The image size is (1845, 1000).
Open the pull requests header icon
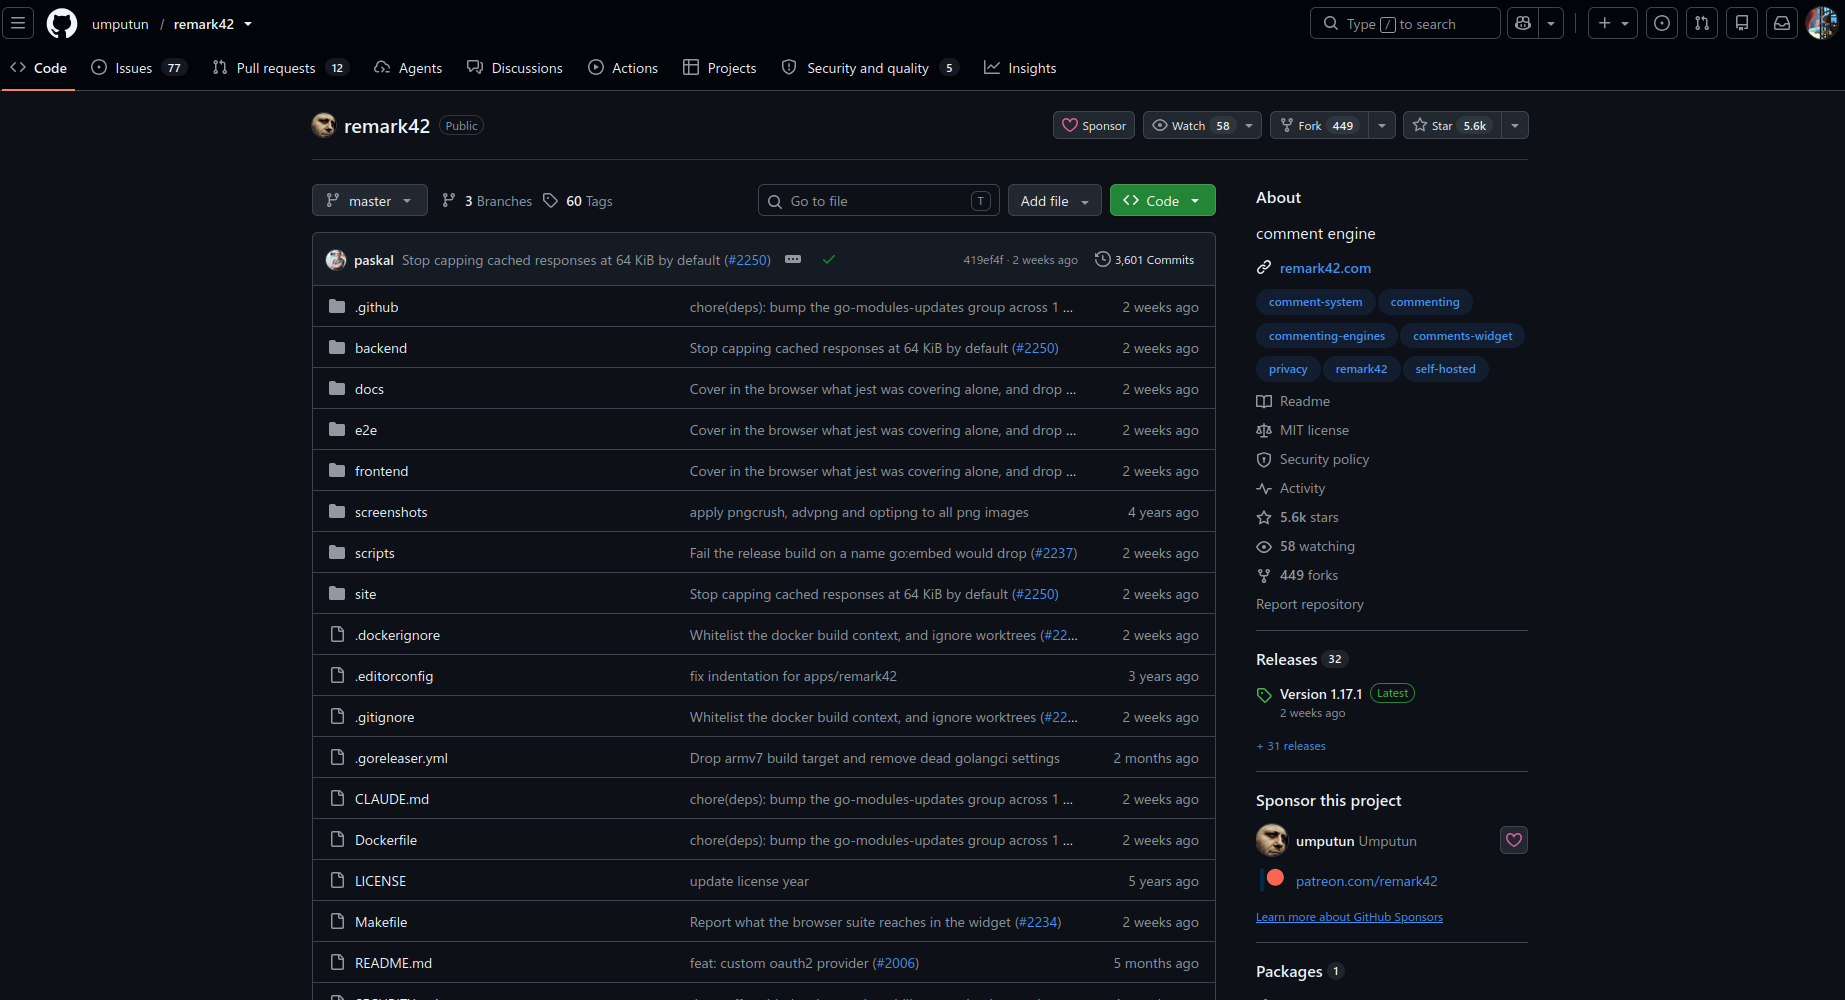click(x=1702, y=23)
